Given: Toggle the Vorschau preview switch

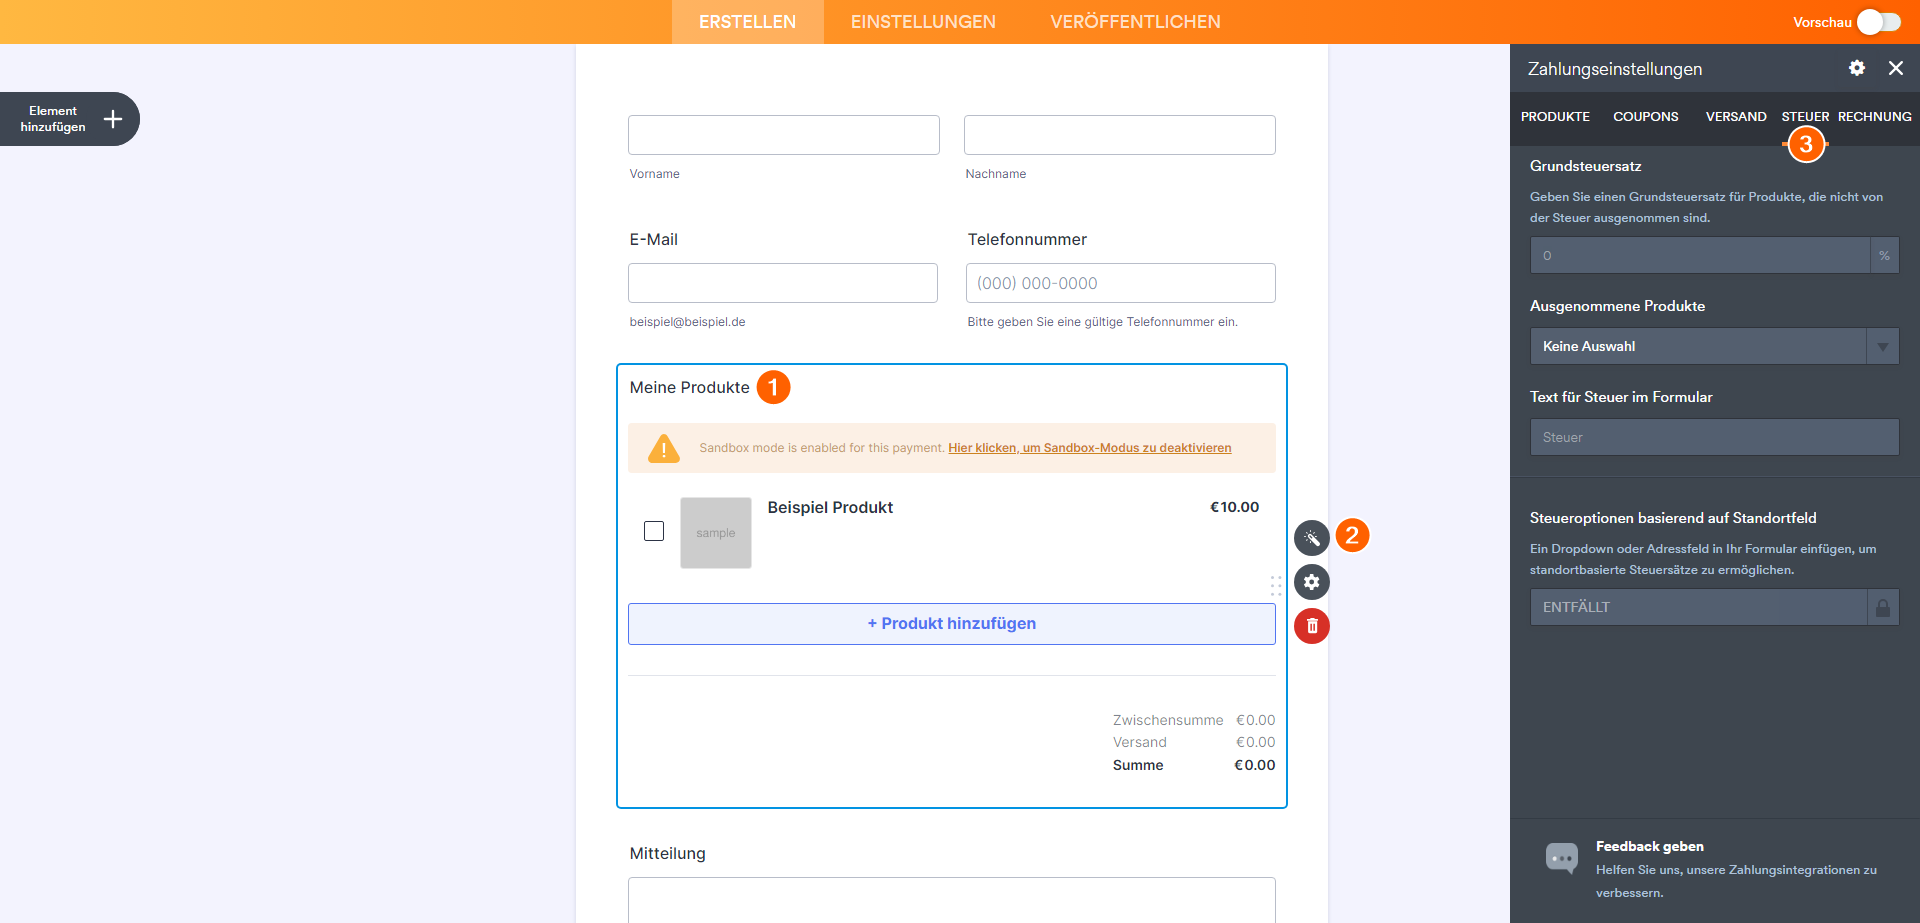Looking at the screenshot, I should pos(1879,22).
